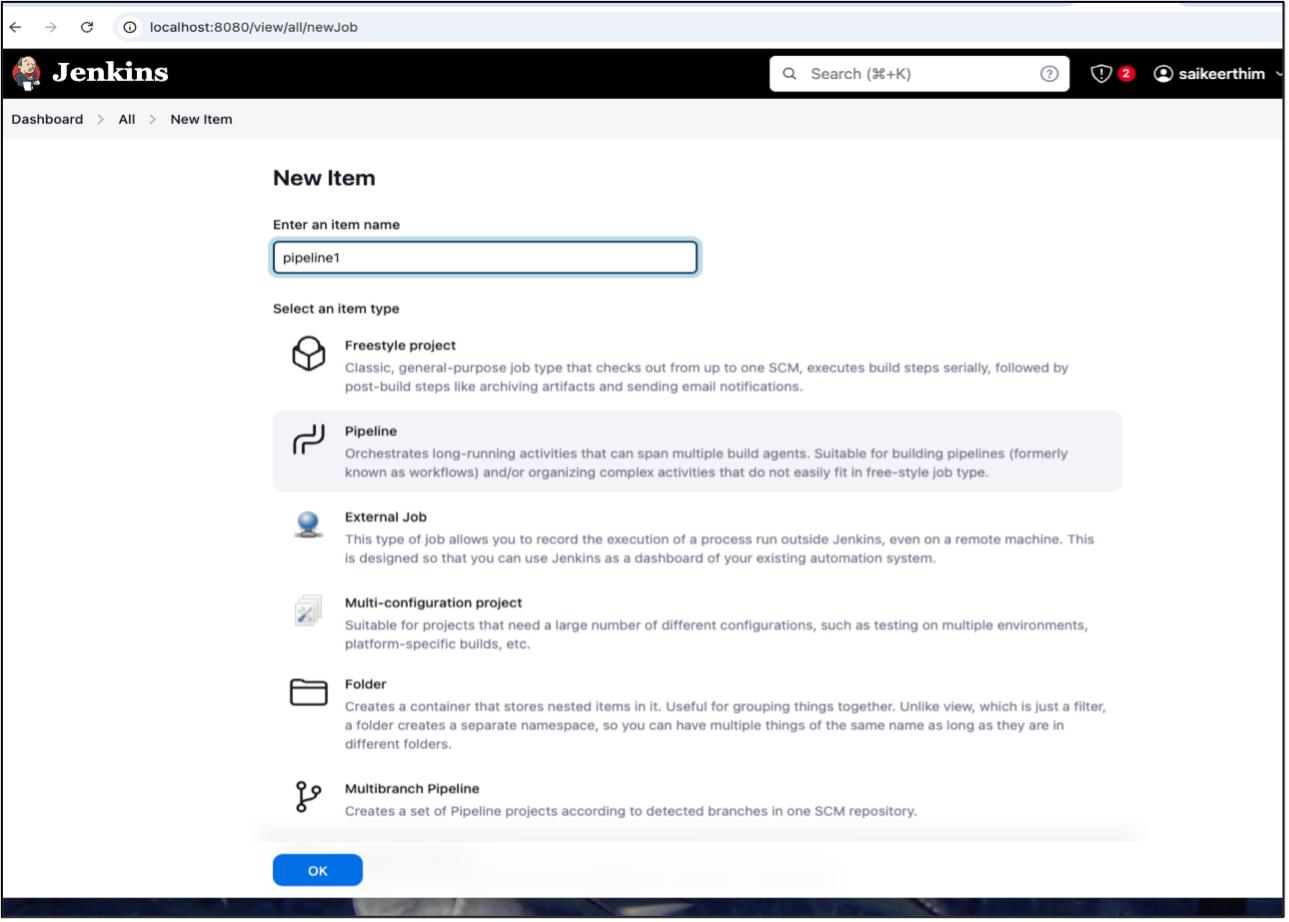Click the Jenkins logo
Image resolution: width=1289 pixels, height=922 pixels.
pyautogui.click(x=25, y=73)
